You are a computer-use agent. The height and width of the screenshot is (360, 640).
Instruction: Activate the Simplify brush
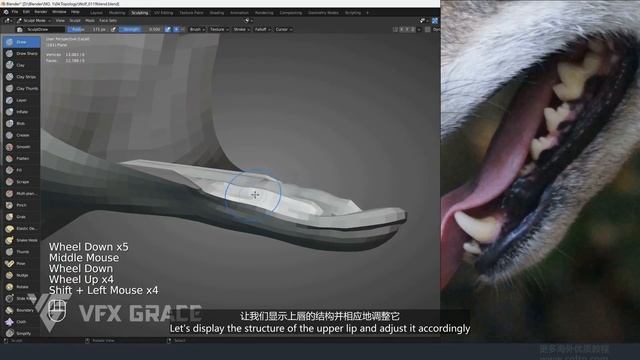tap(21, 333)
